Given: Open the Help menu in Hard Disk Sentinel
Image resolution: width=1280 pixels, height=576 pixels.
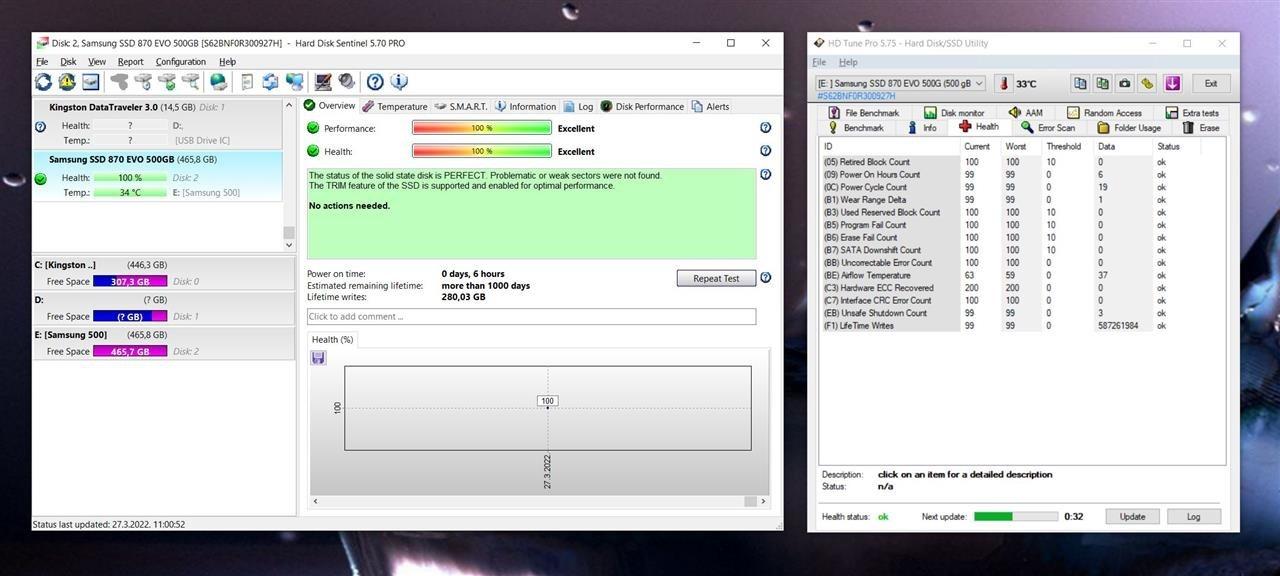Looking at the screenshot, I should point(227,62).
